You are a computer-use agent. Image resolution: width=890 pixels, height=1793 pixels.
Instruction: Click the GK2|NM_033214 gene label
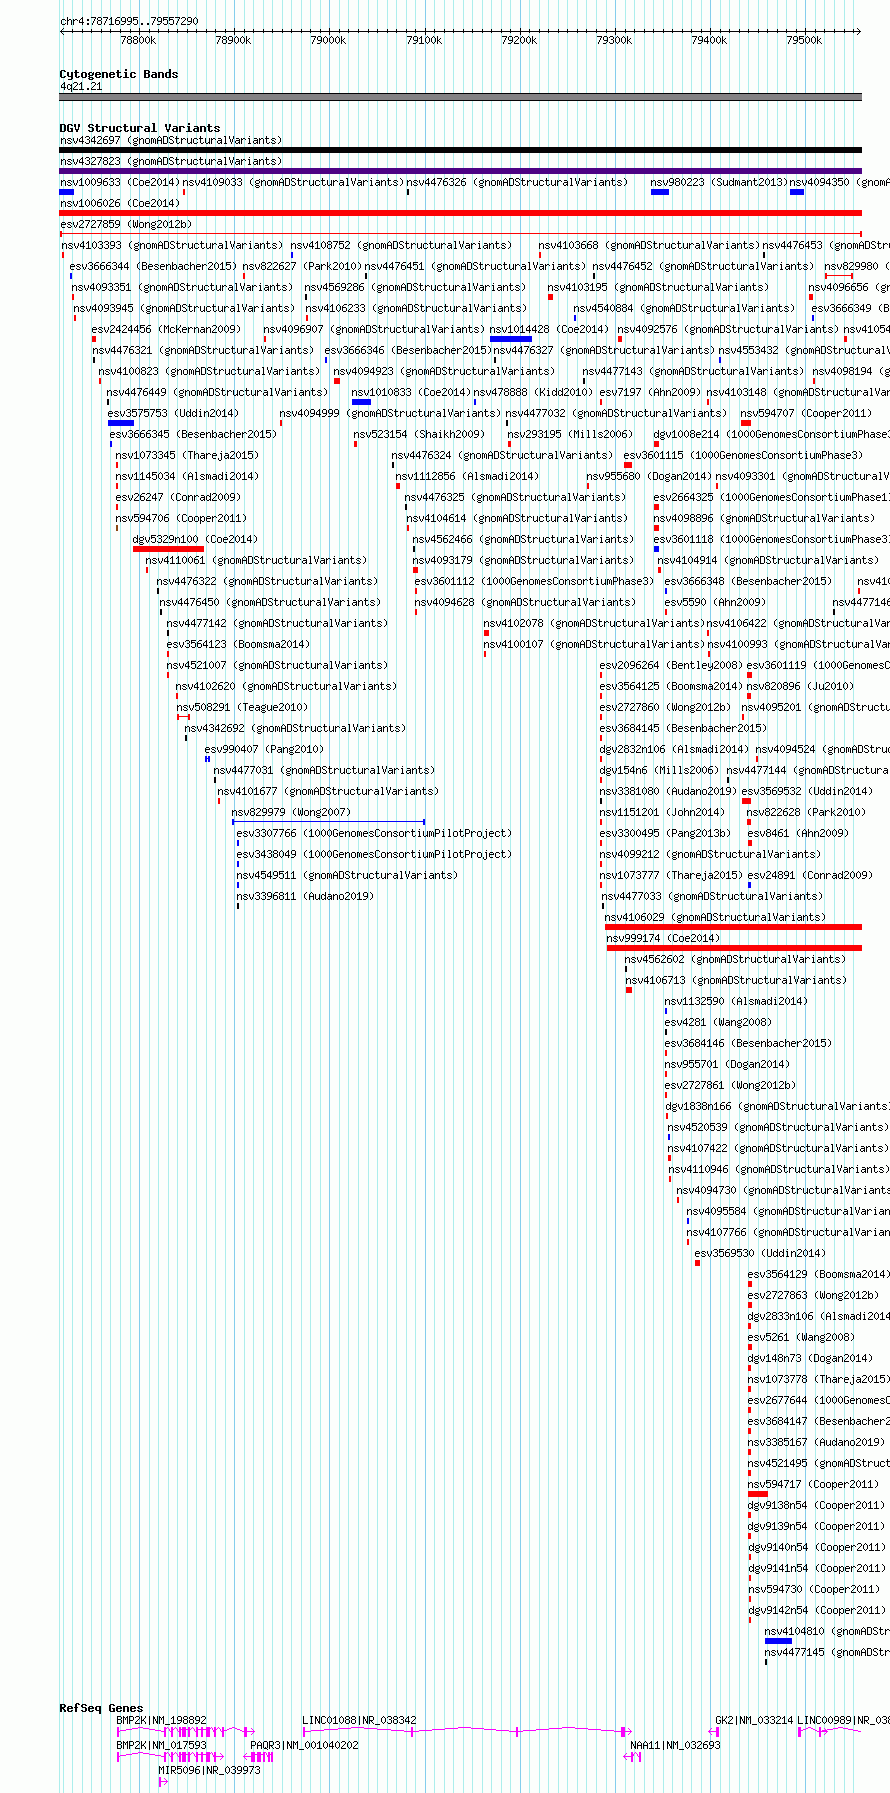754,1720
